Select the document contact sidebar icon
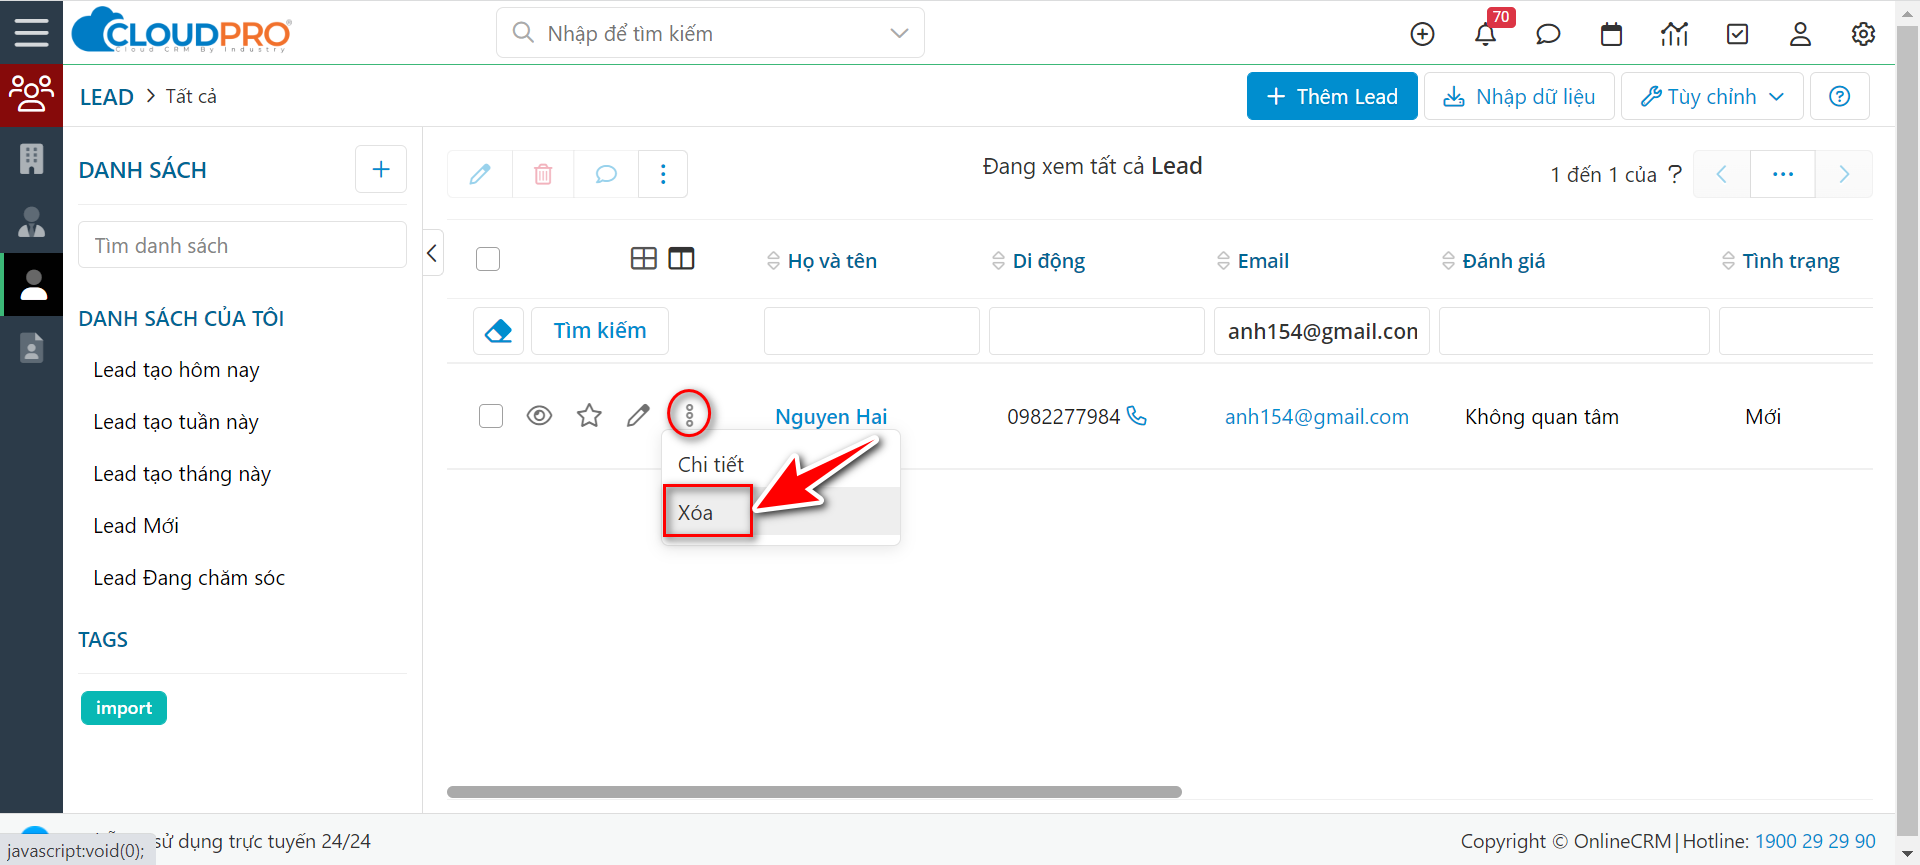Viewport: 1920px width, 865px height. pyautogui.click(x=31, y=348)
